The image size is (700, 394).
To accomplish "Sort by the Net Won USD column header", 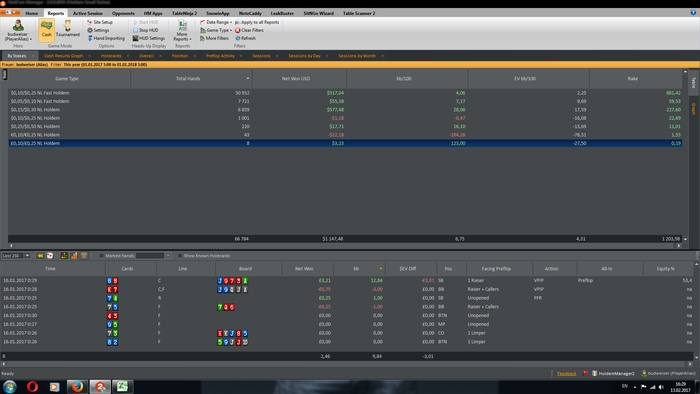I will point(299,79).
